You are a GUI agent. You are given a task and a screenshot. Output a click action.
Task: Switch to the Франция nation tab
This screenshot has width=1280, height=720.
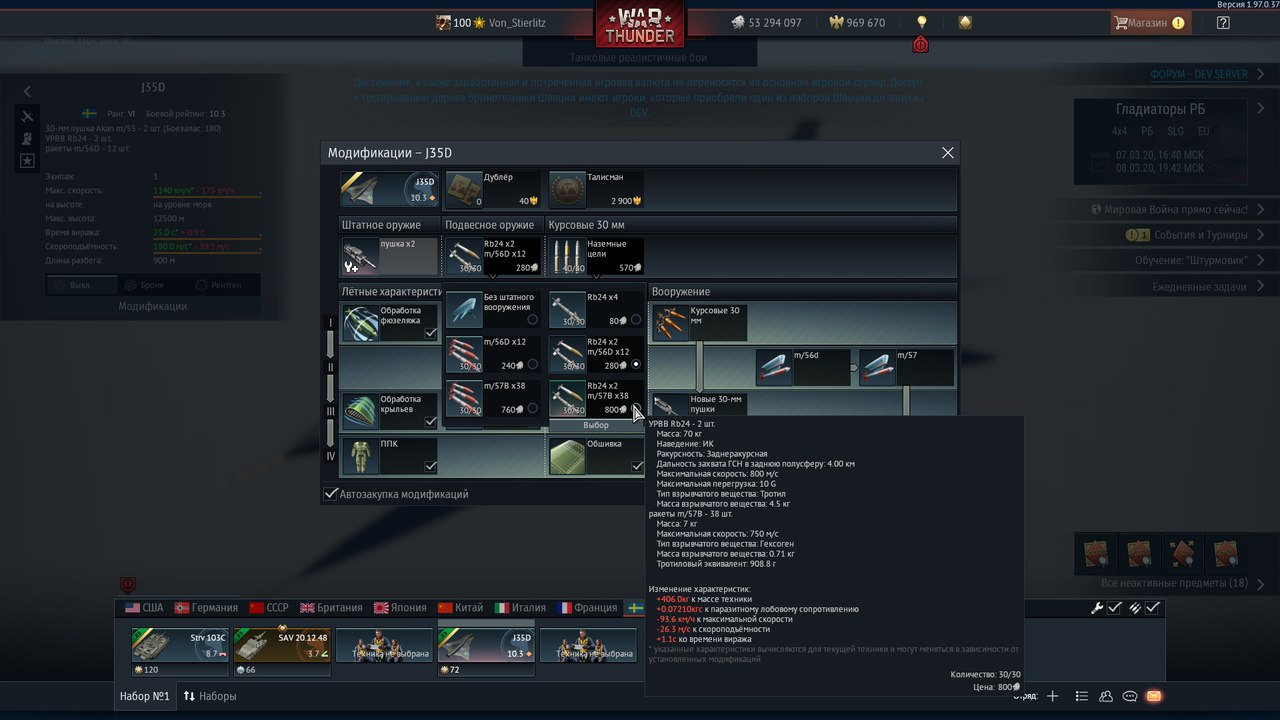(587, 607)
